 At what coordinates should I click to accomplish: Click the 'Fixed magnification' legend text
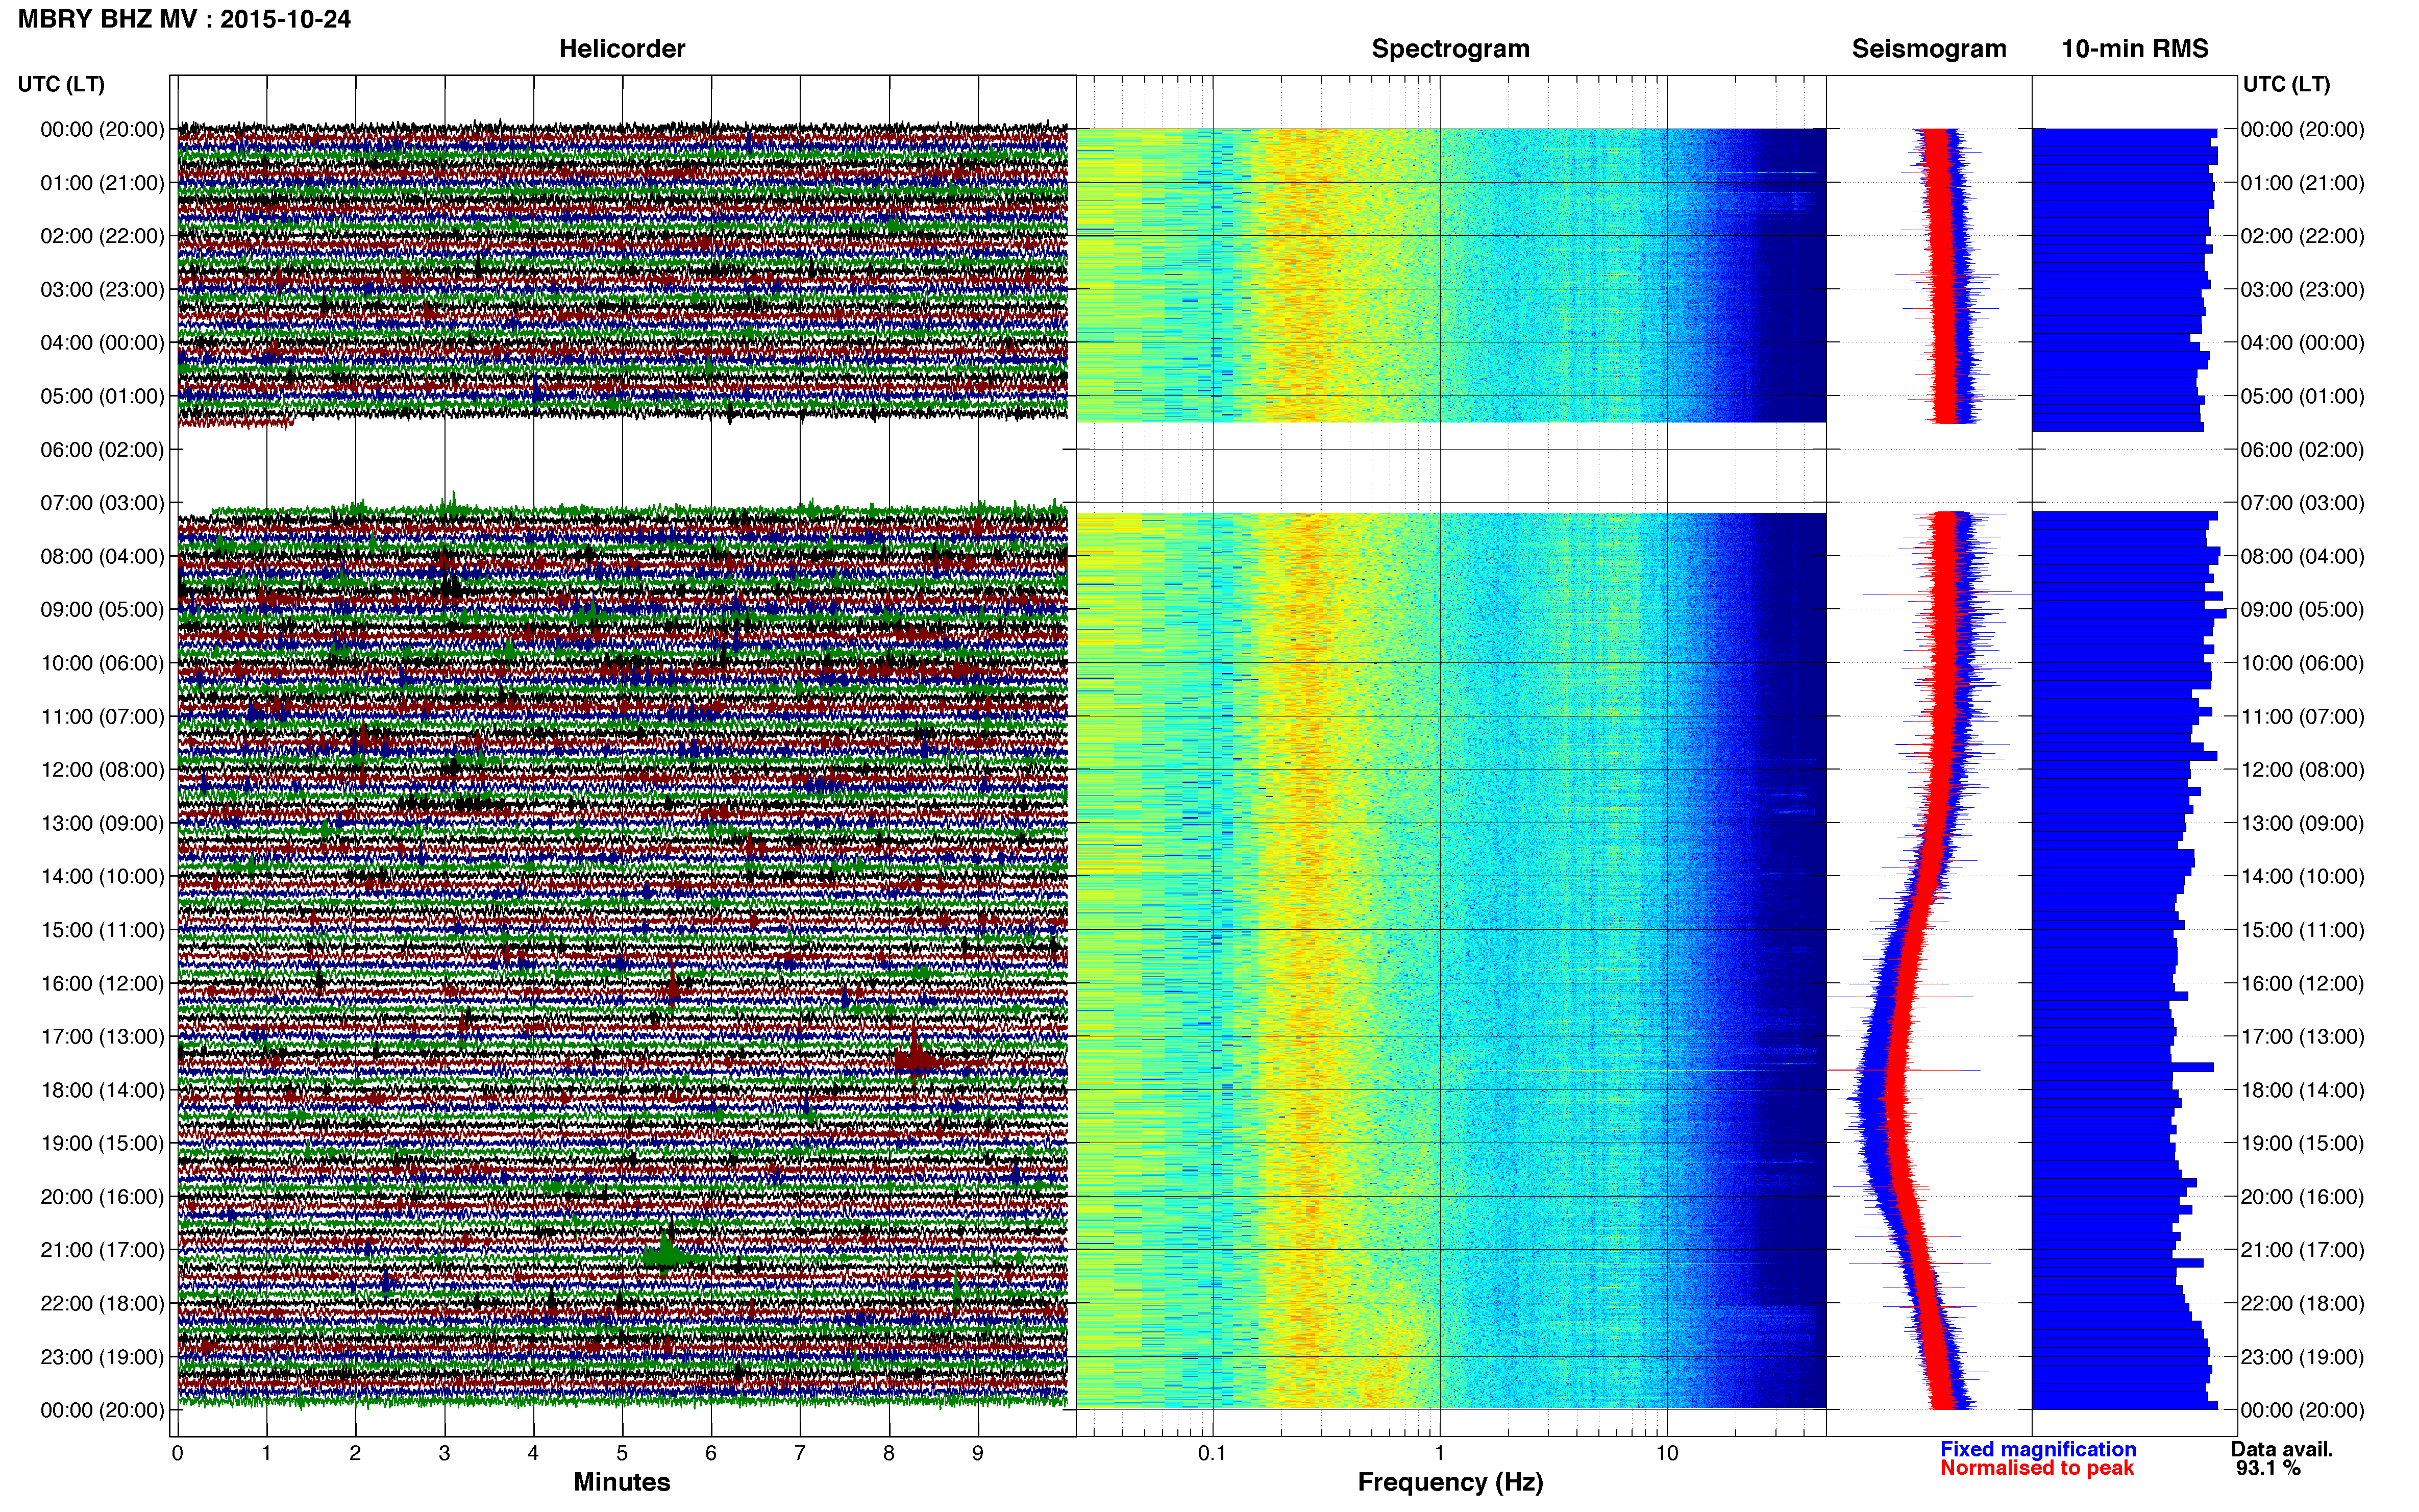click(x=2038, y=1449)
